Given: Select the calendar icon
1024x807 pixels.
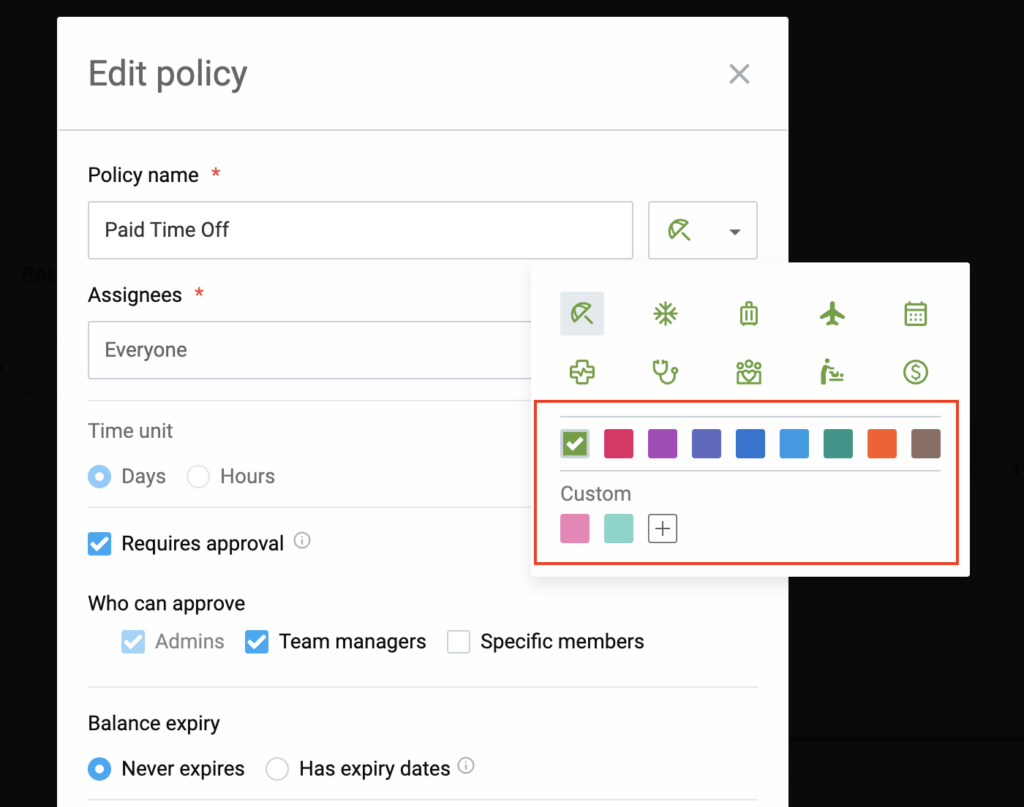Looking at the screenshot, I should (915, 314).
